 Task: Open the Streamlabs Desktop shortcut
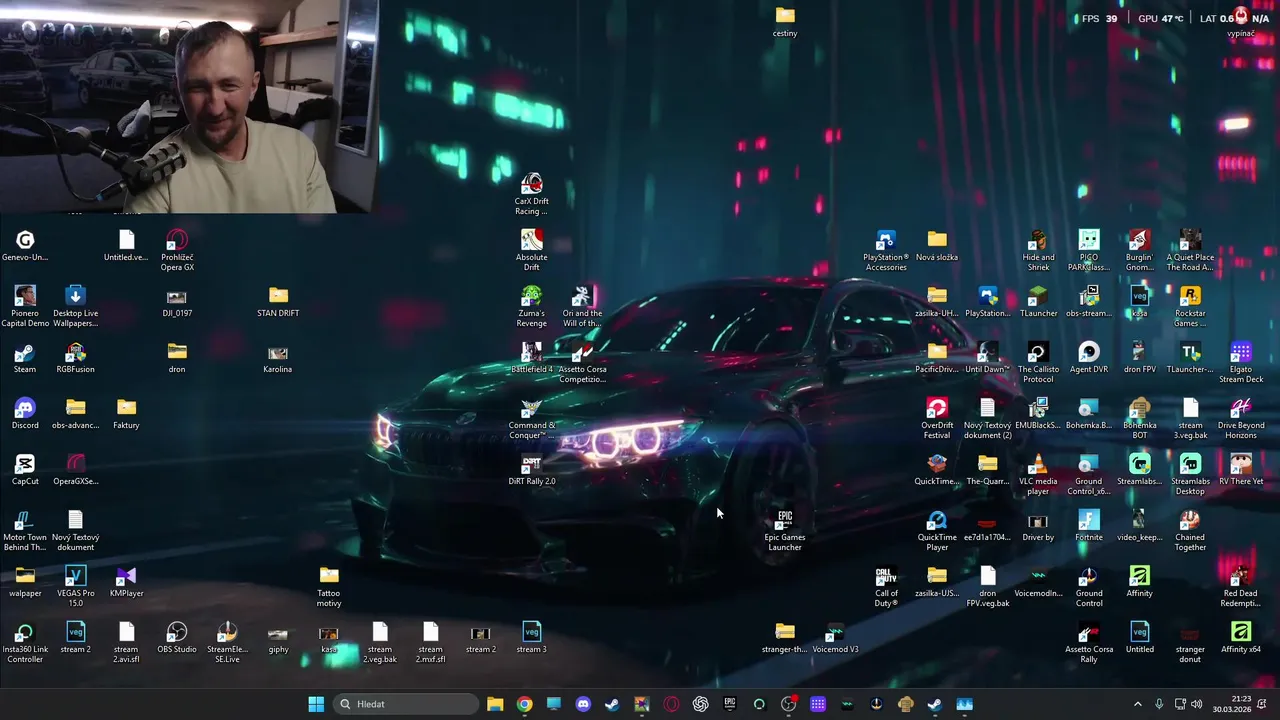click(1190, 475)
